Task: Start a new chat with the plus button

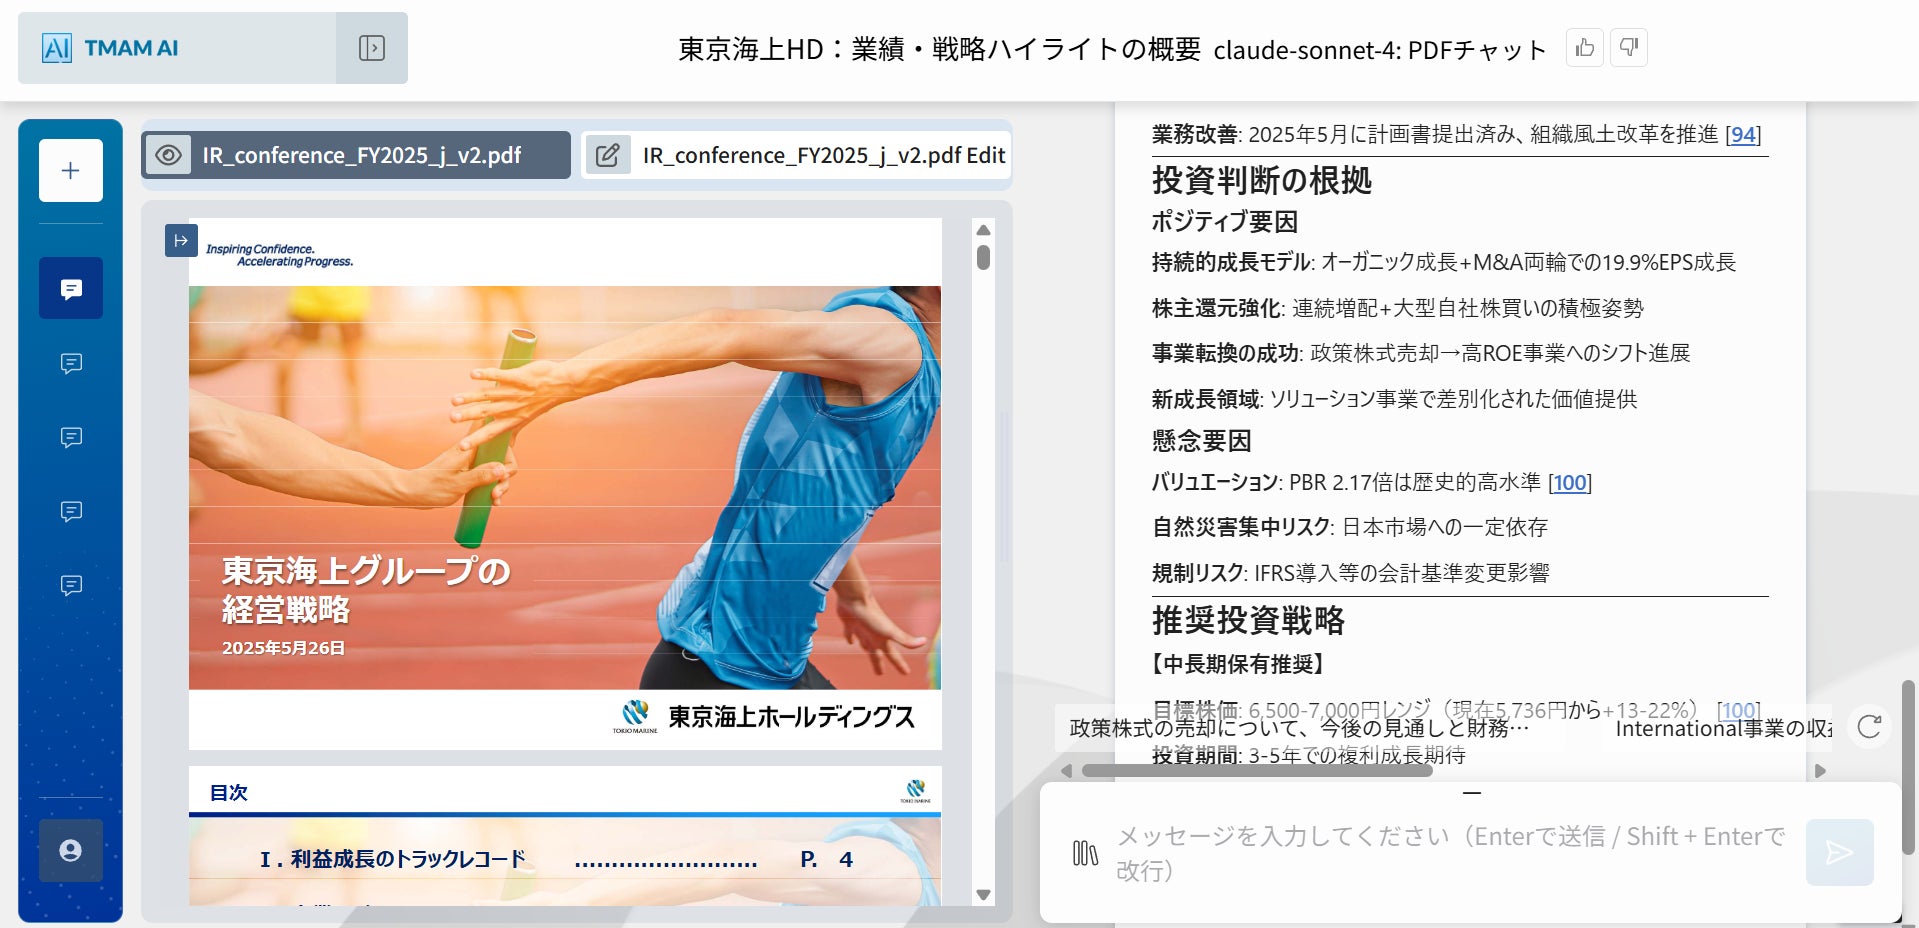Action: [70, 170]
